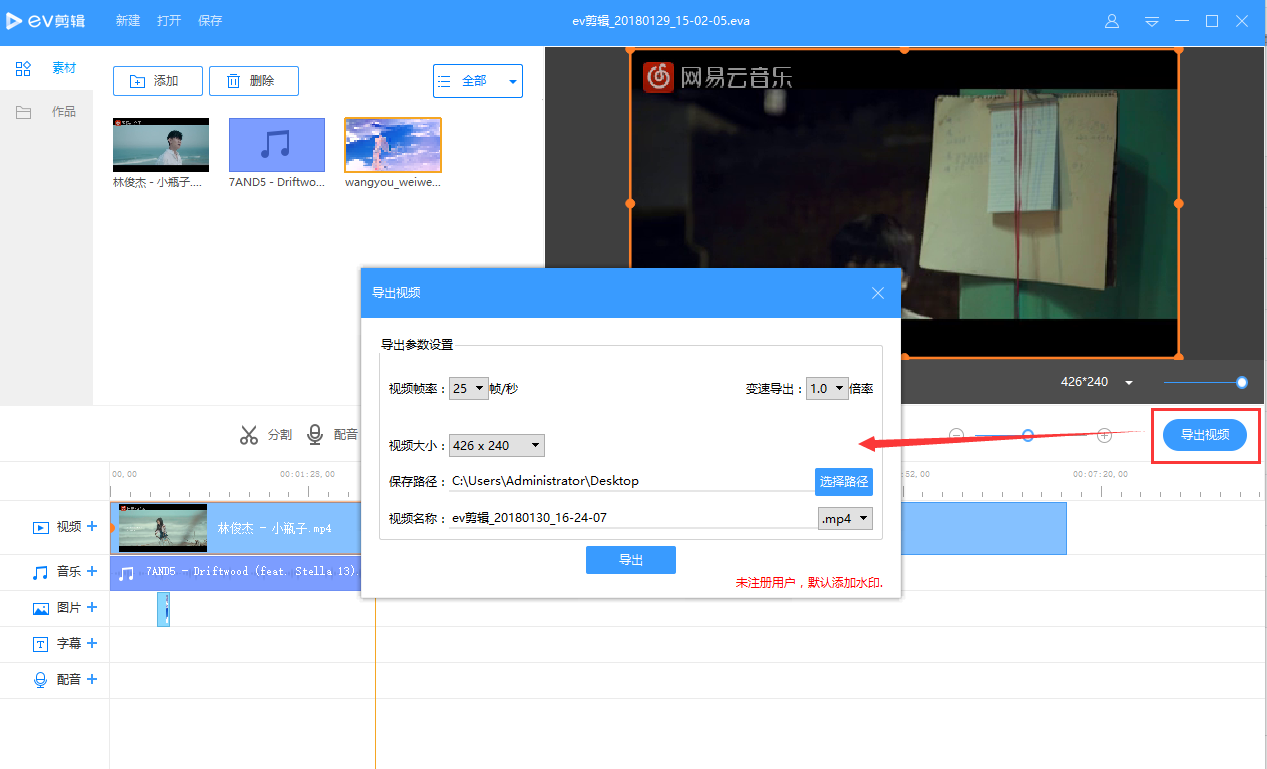This screenshot has width=1267, height=769.
Task: Click the user account icon
Action: [x=1111, y=21]
